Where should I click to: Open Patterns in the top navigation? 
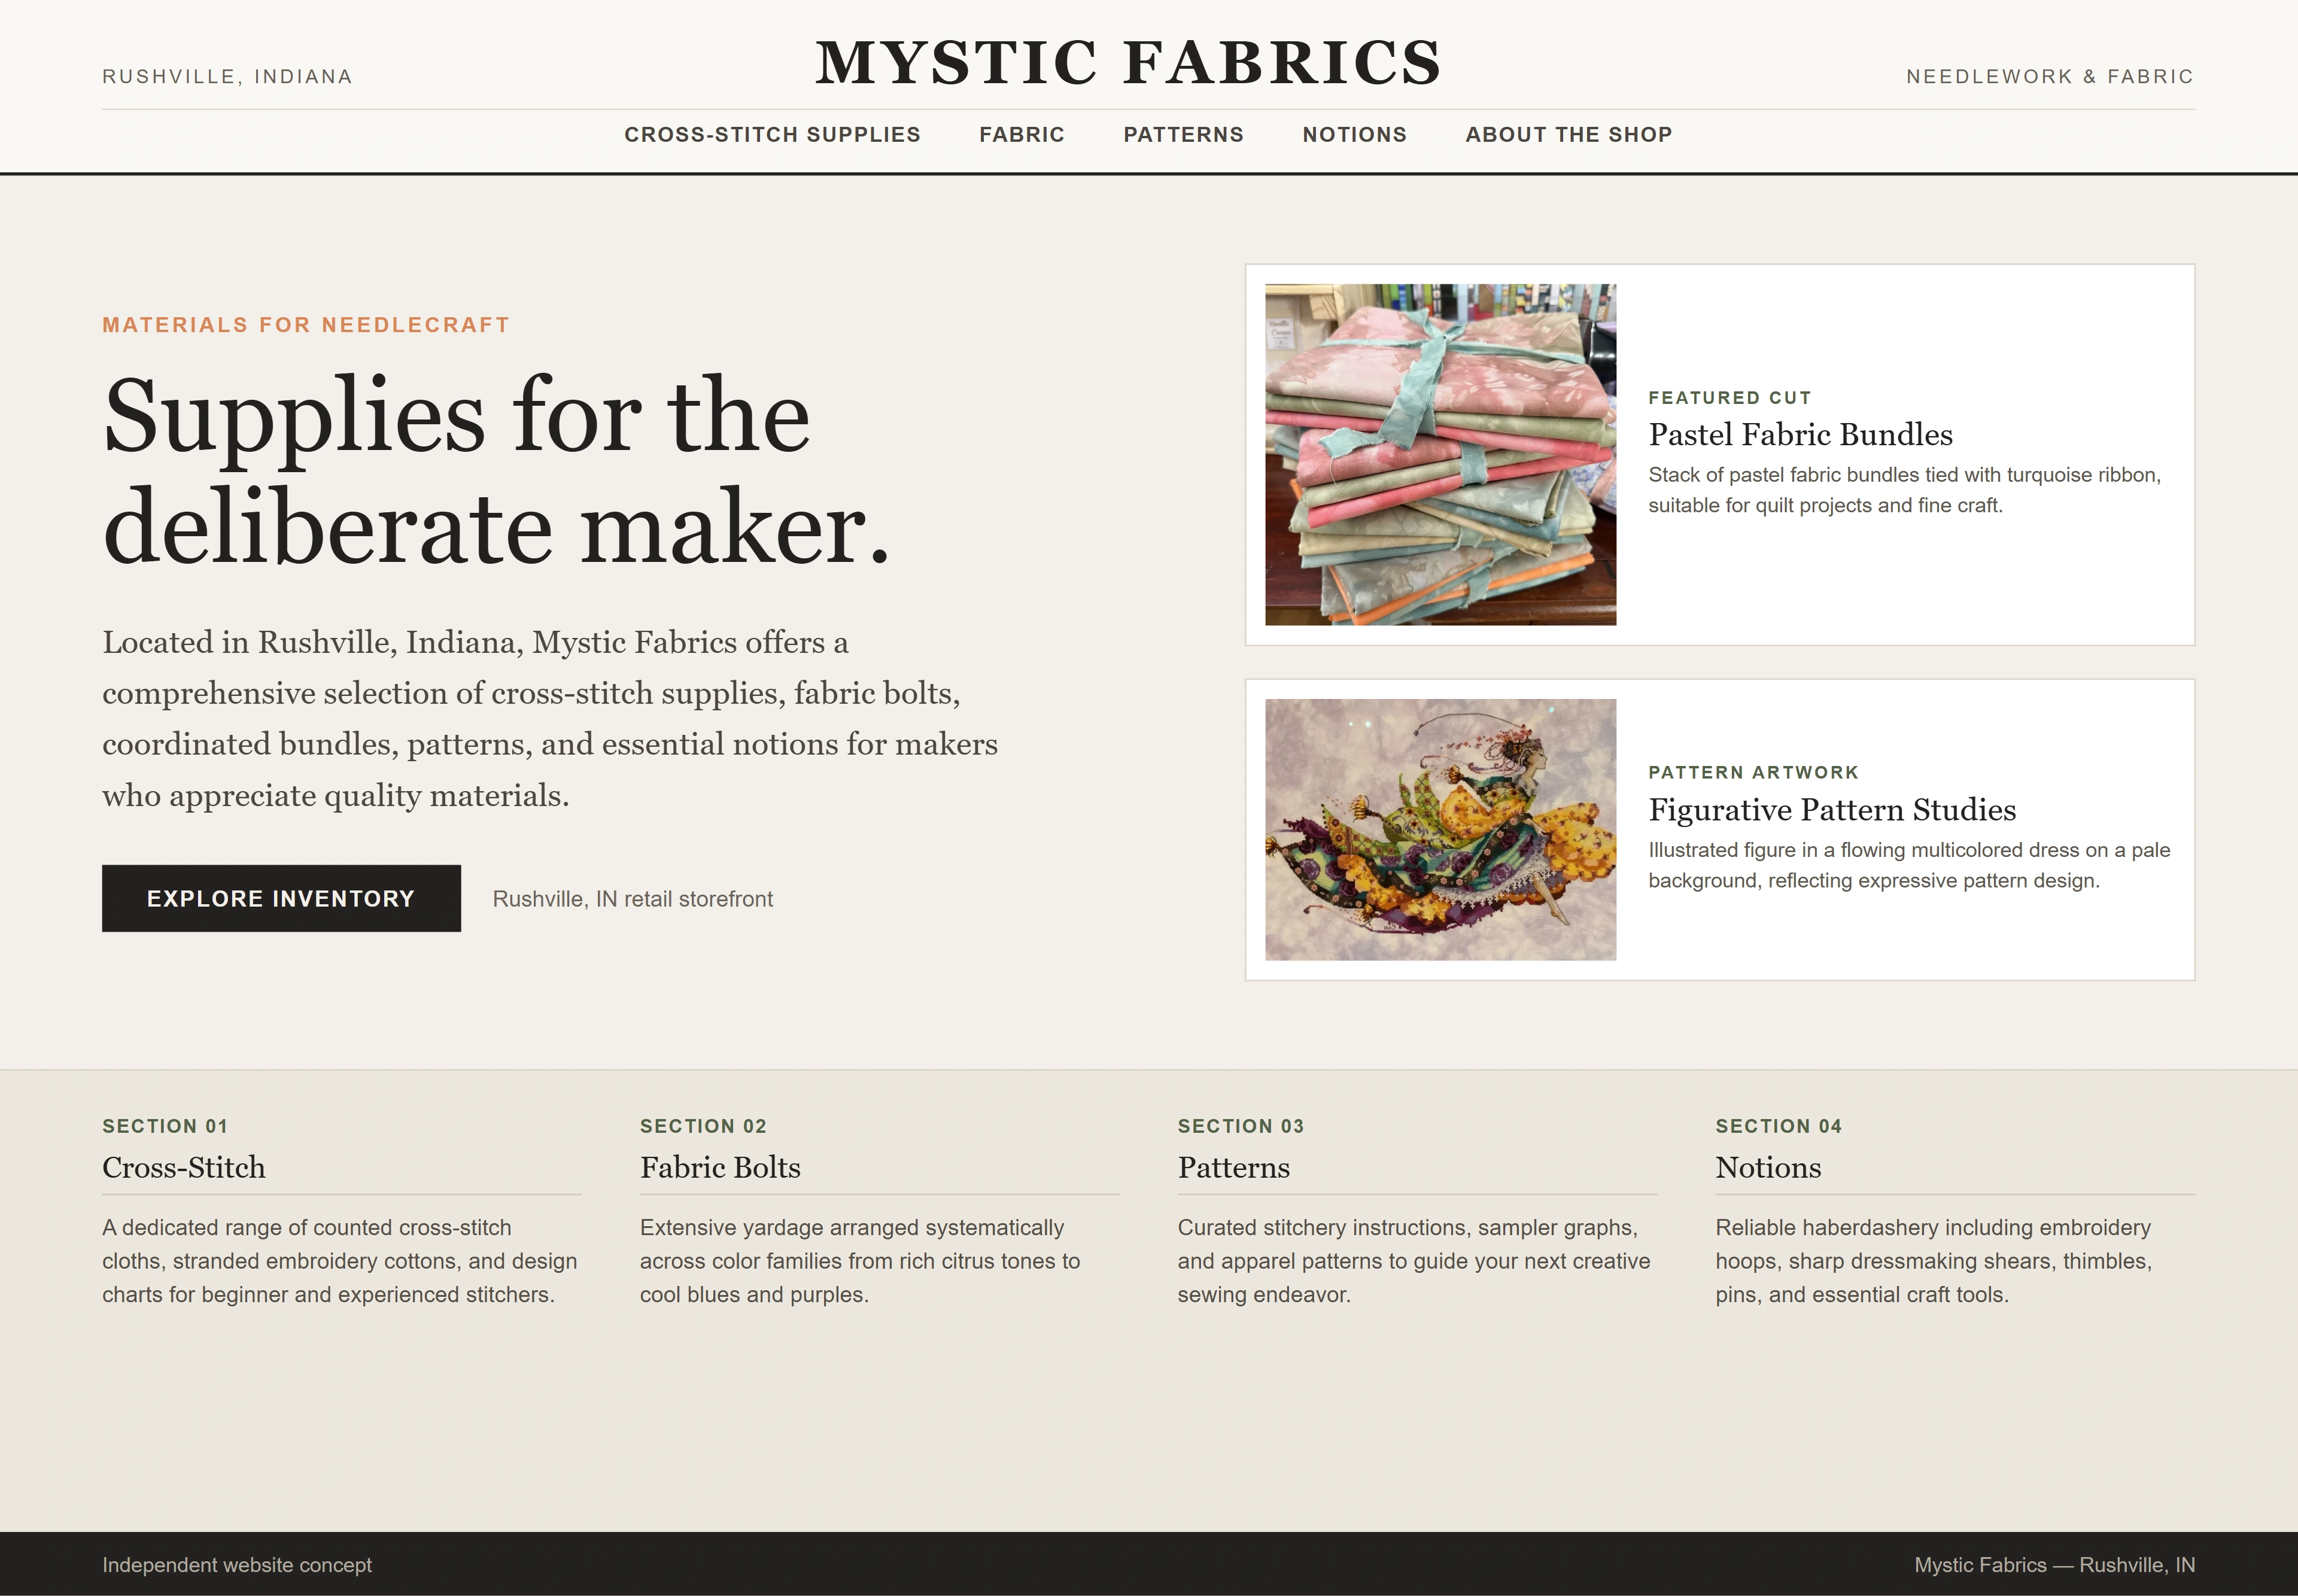click(x=1183, y=135)
